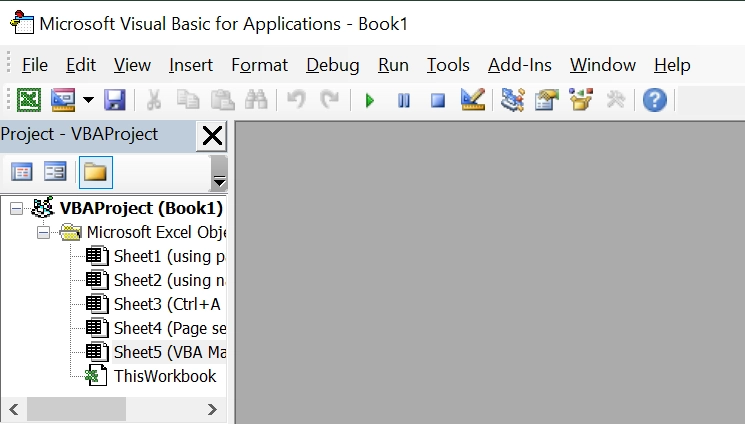745x424 pixels.
Task: Open the Debug menu
Action: point(333,65)
